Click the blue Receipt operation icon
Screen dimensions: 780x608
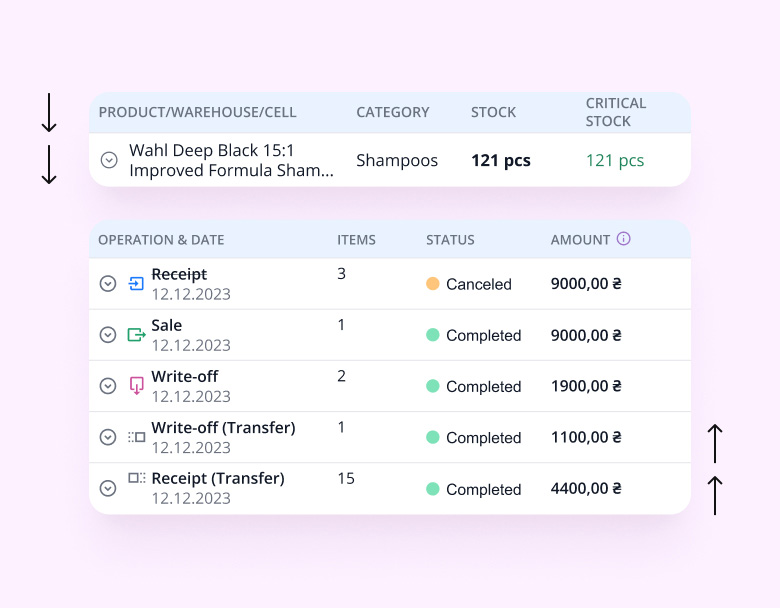tap(137, 284)
